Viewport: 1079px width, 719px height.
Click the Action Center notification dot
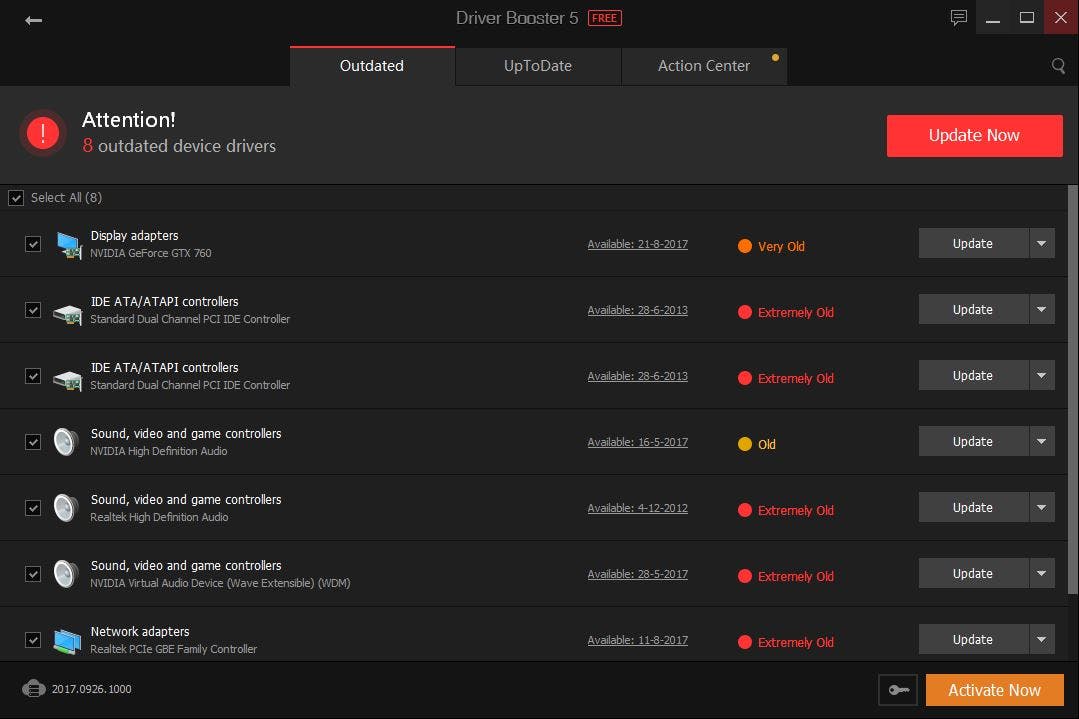pos(776,58)
